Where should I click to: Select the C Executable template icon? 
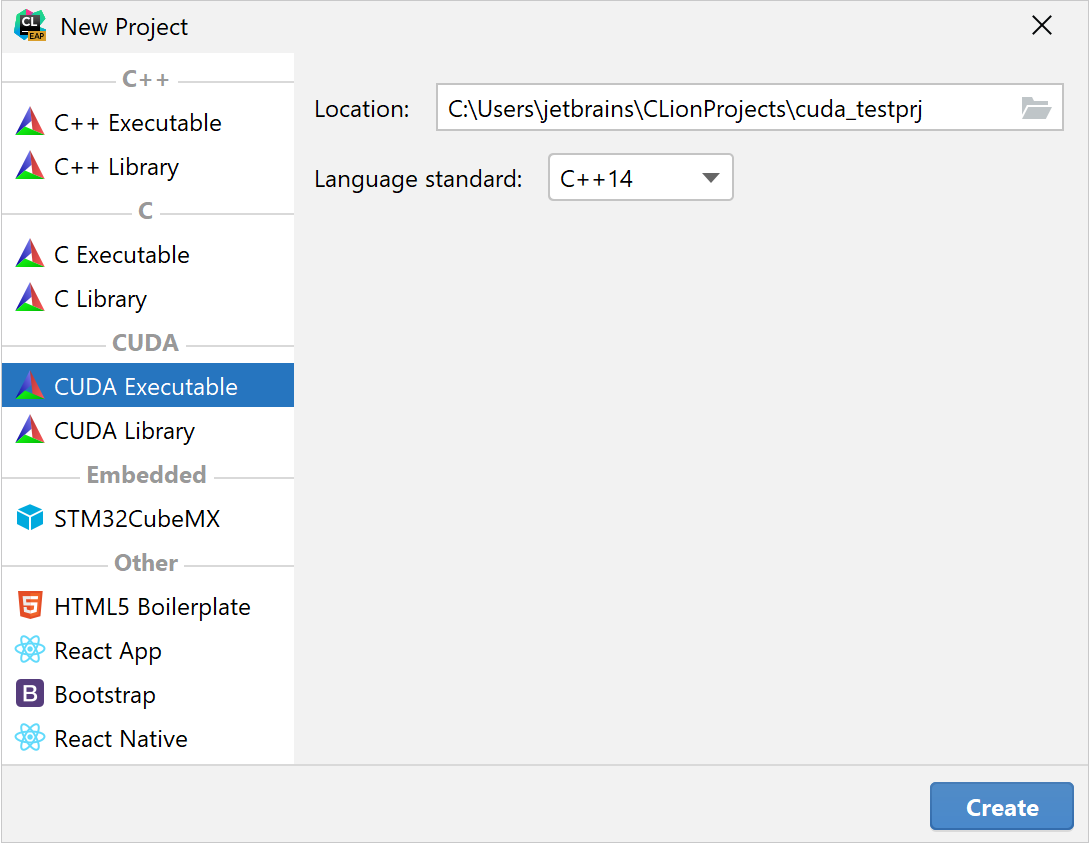(x=30, y=254)
